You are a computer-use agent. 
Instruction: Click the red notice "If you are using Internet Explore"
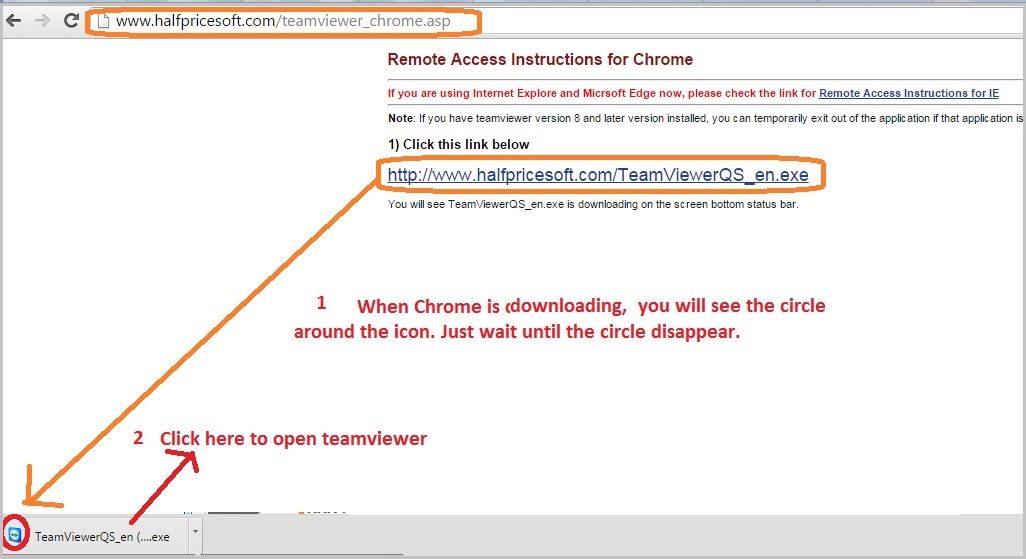point(601,93)
